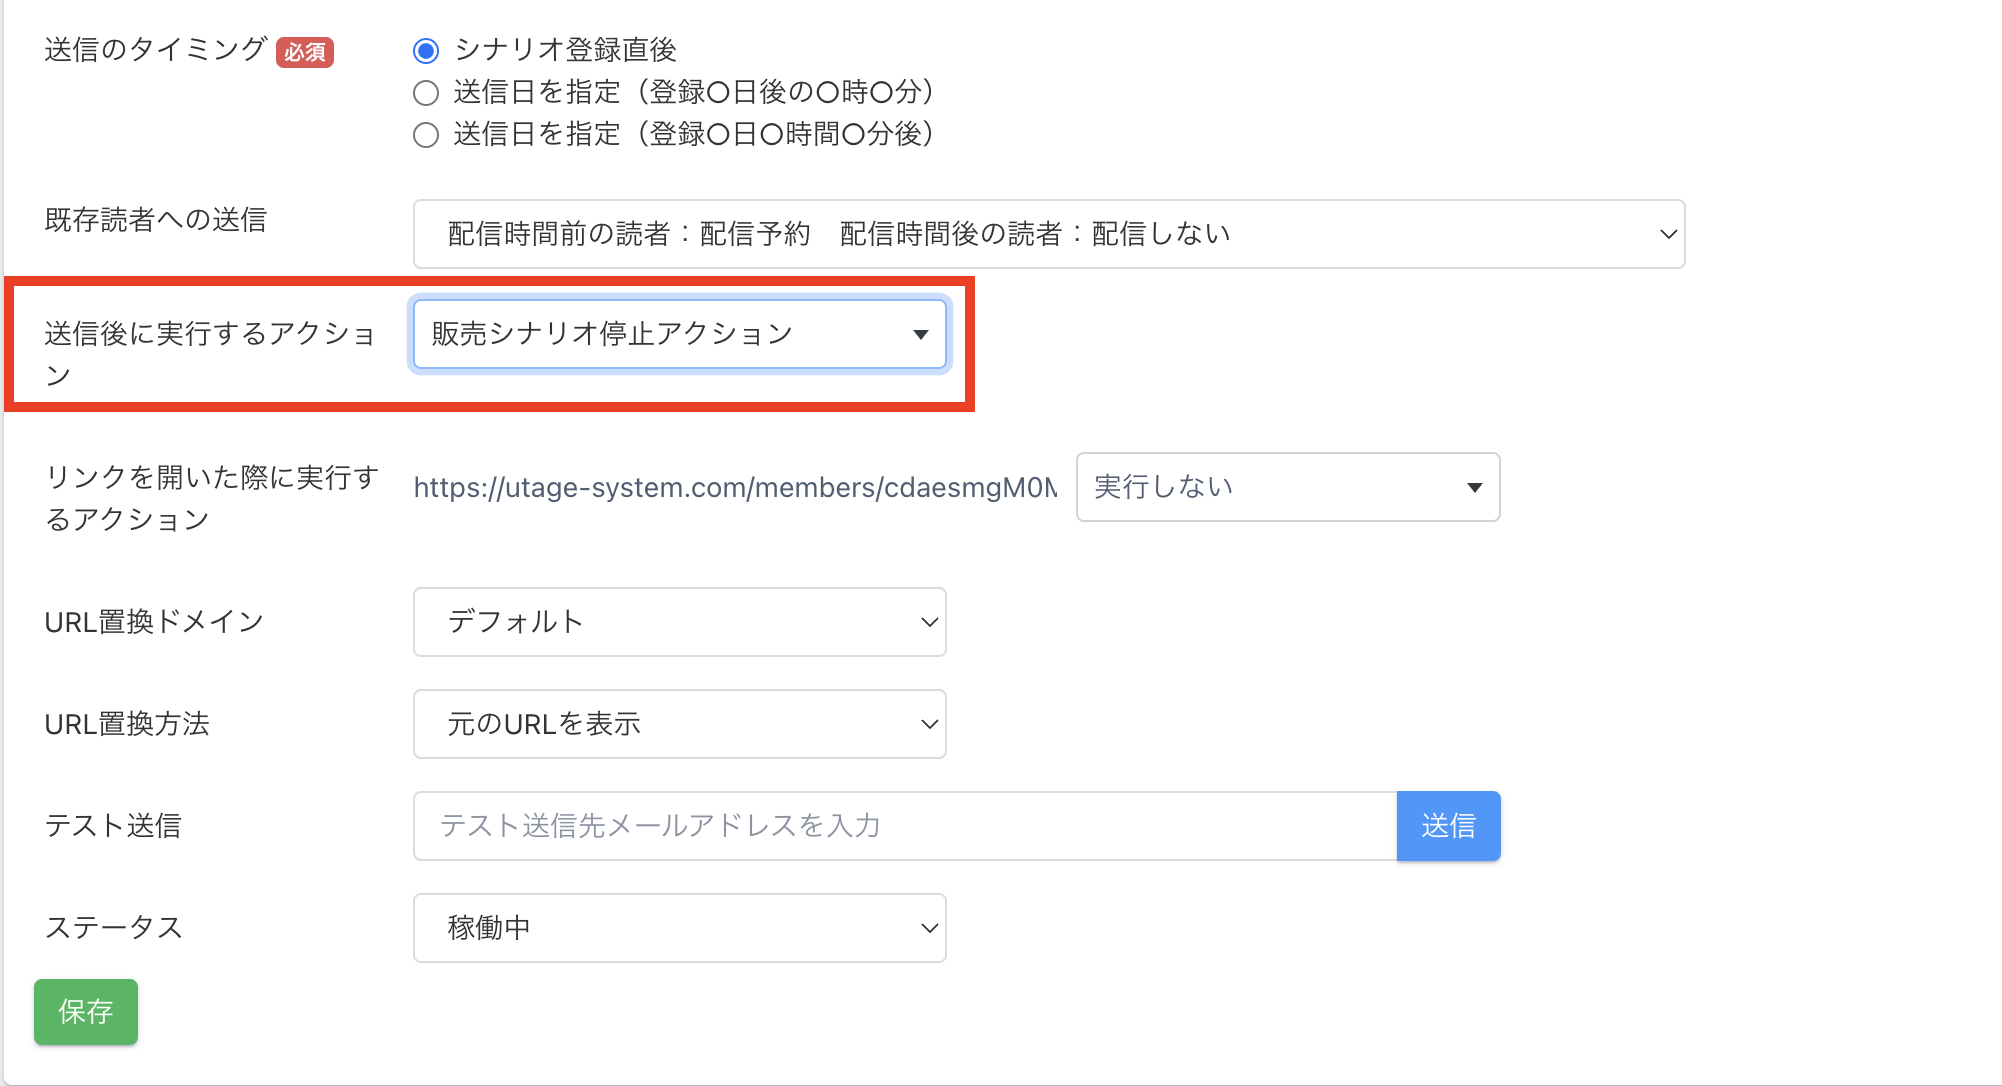The height and width of the screenshot is (1086, 2002).
Task: Open URL置換ドメイン dropdown showing デフォルト
Action: (x=679, y=622)
